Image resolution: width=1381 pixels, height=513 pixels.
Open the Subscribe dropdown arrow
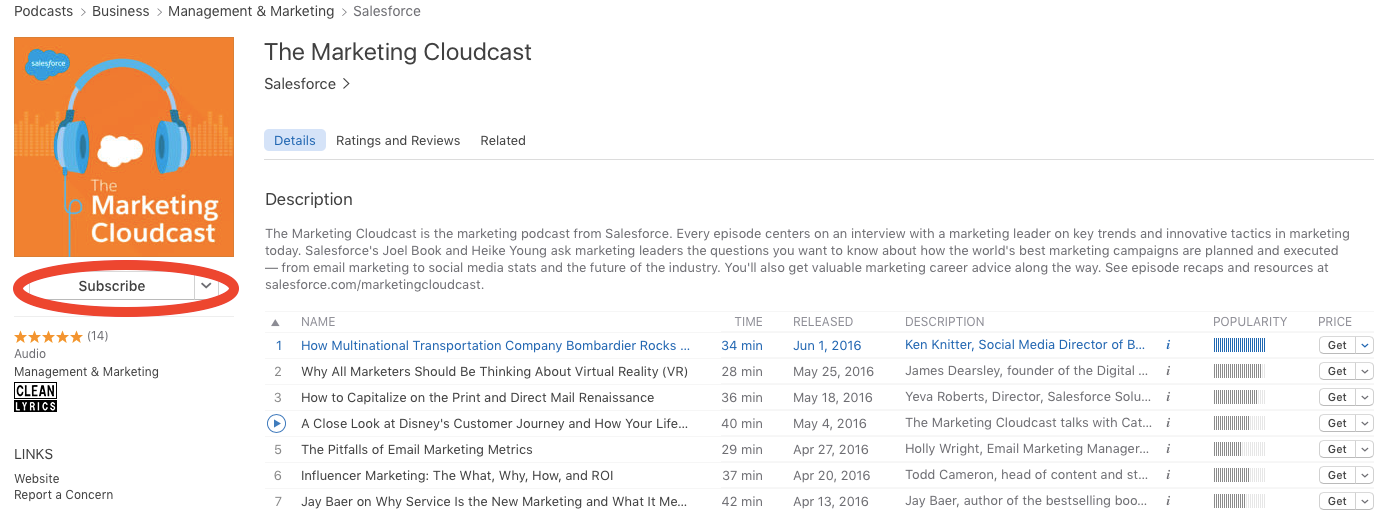206,286
